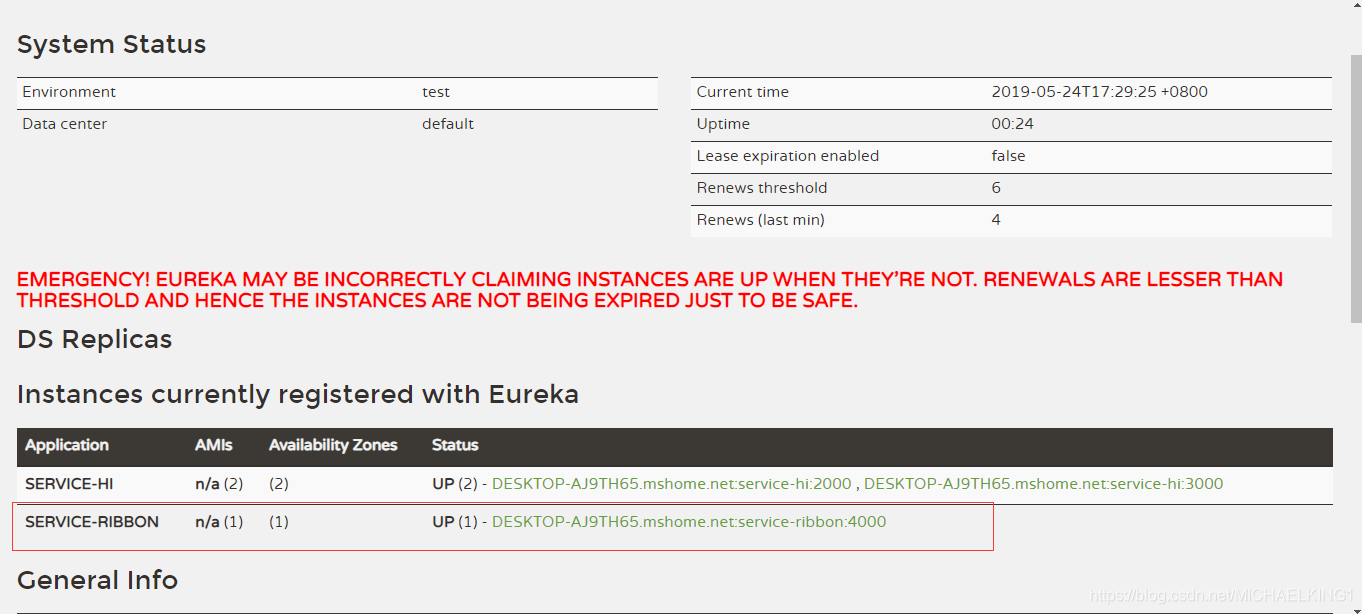This screenshot has height=614, width=1362.
Task: Click the (1) availability zones cell for SERVICE-RIBBON
Action: point(279,522)
